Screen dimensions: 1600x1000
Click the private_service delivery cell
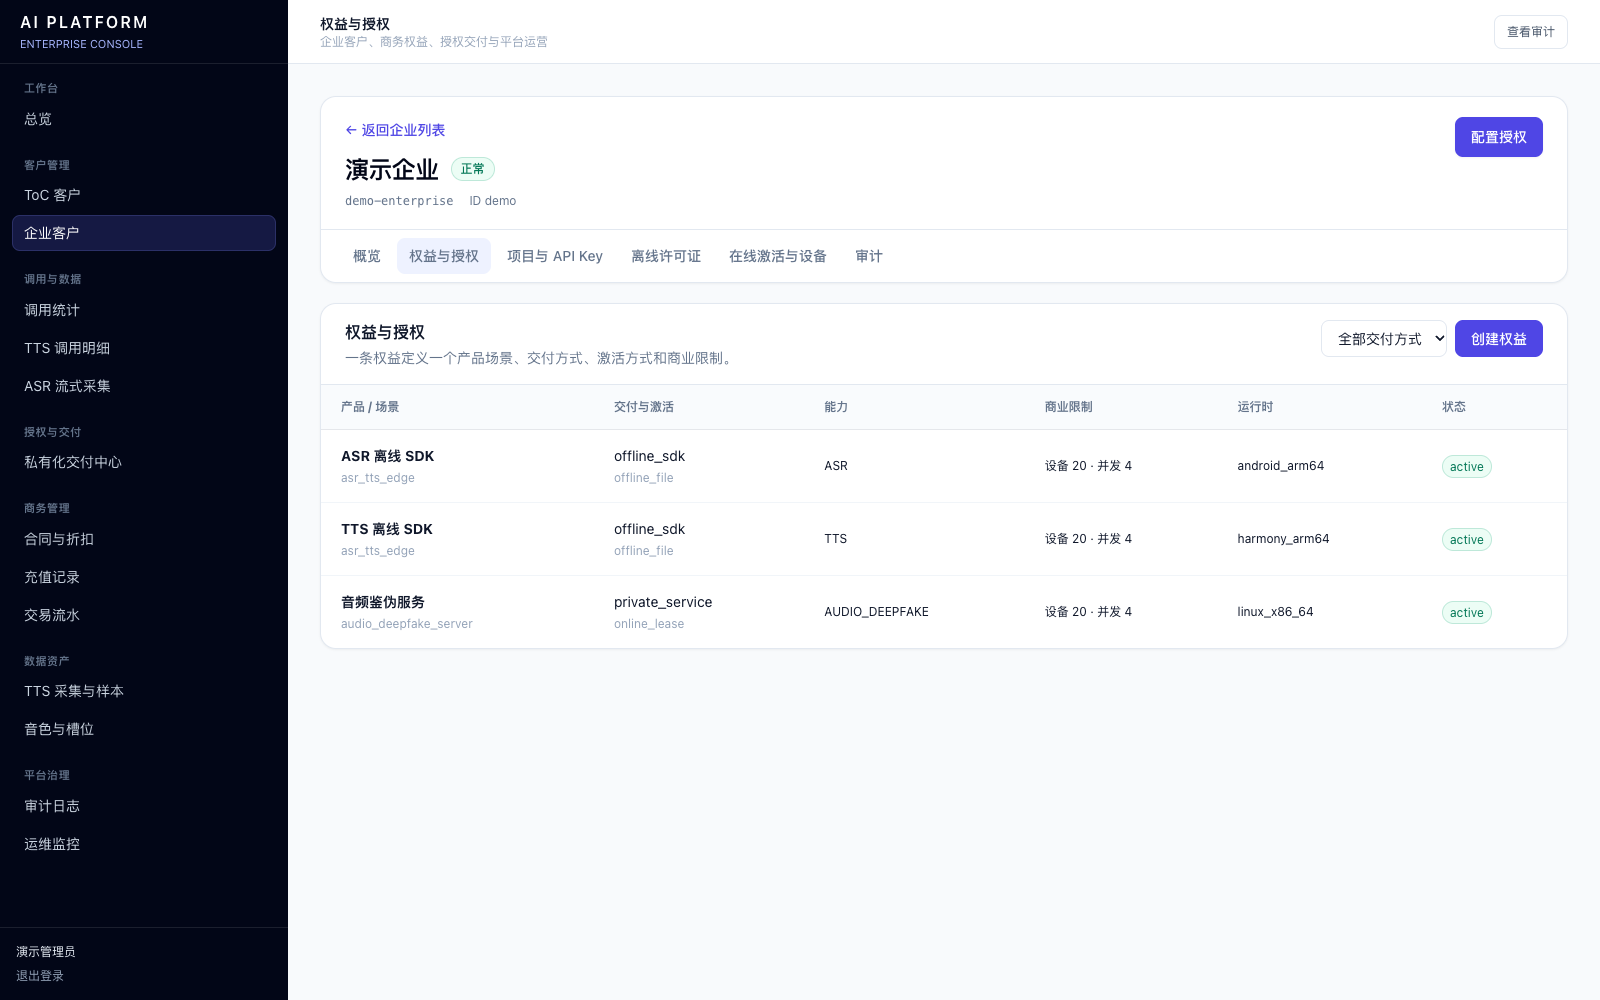[663, 602]
